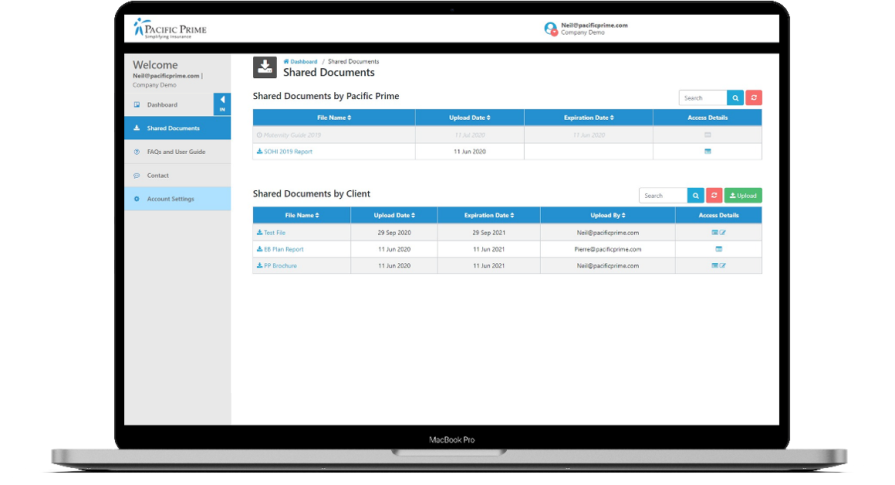The image size is (895, 485).
Task: Open Dashboard from the sidebar menu
Action: coord(162,105)
